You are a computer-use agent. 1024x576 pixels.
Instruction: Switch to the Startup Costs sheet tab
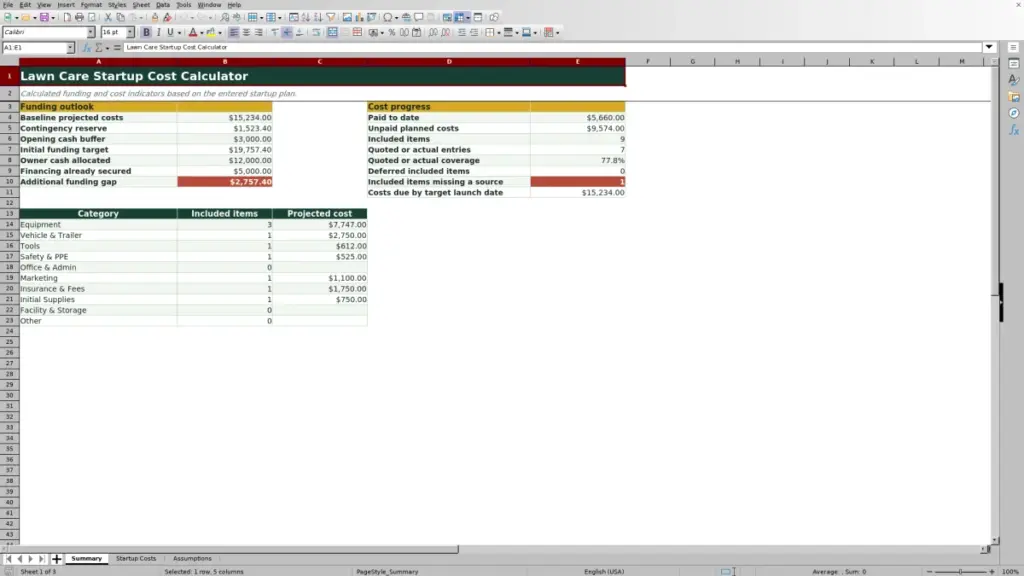(x=136, y=558)
